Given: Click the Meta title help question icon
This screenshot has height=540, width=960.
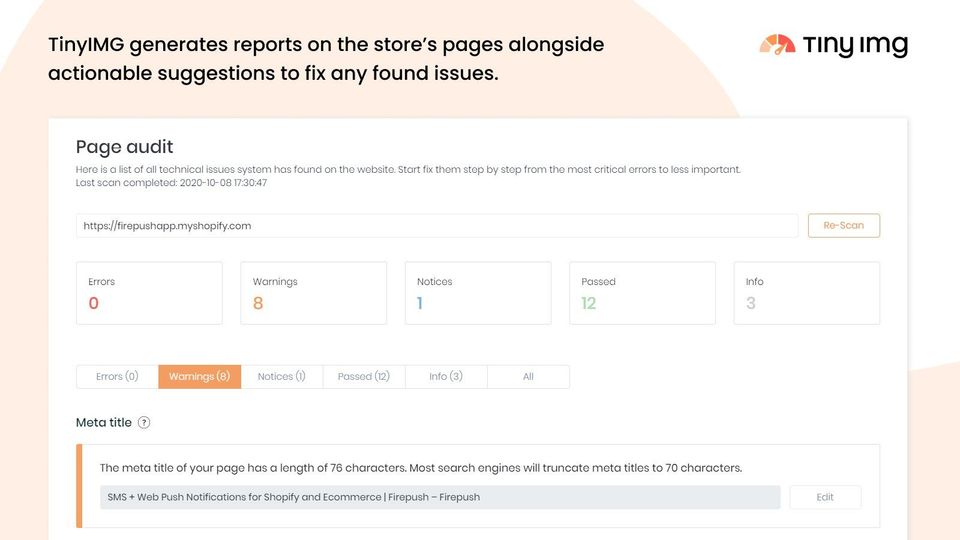Looking at the screenshot, I should point(144,423).
